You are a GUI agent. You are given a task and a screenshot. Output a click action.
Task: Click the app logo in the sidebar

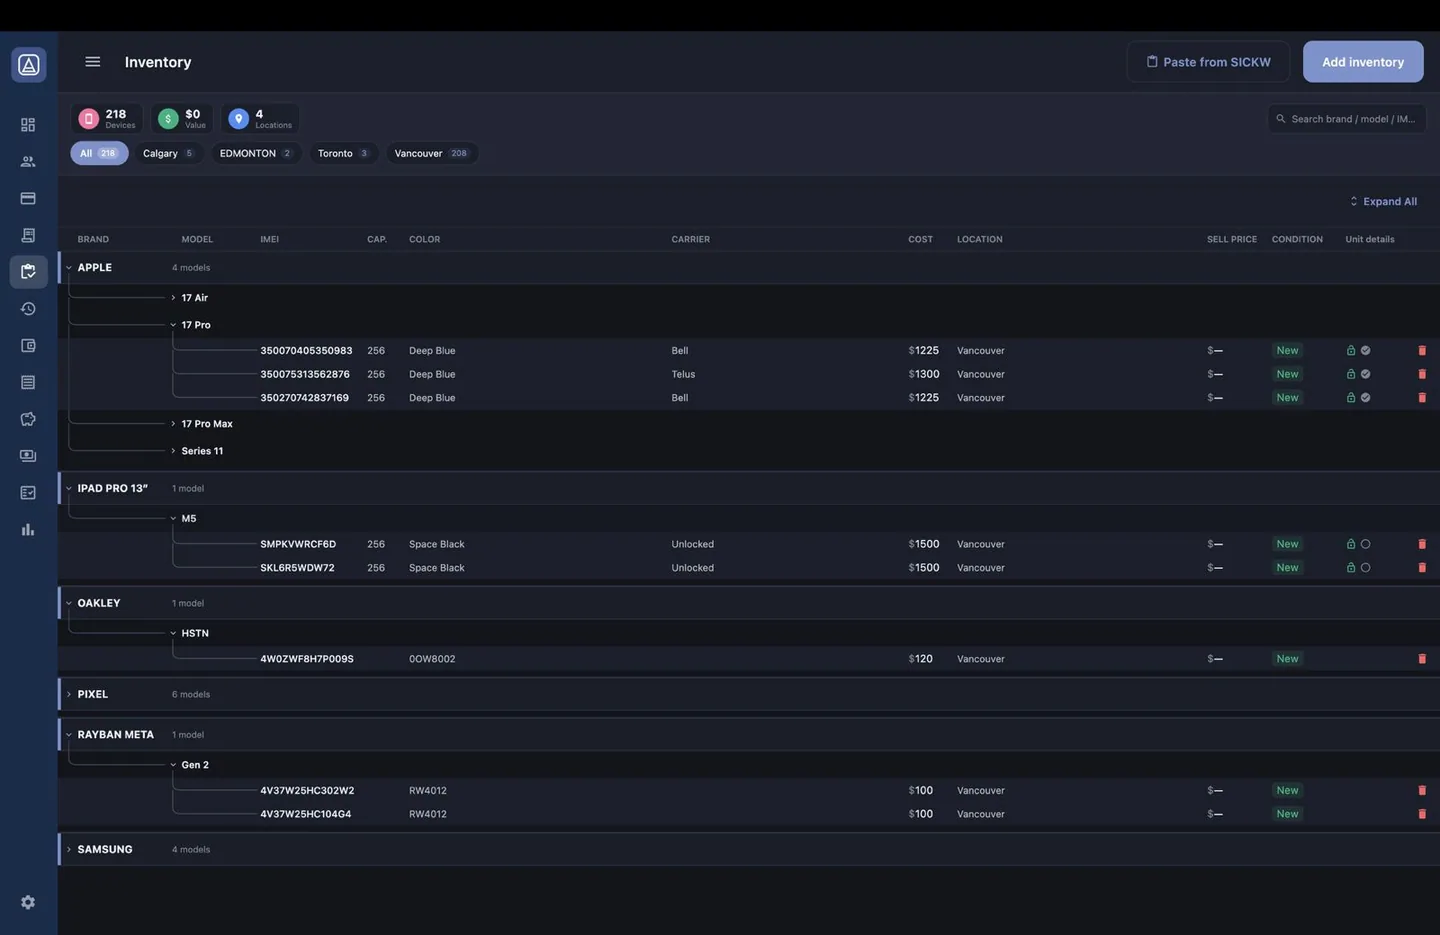coord(29,65)
